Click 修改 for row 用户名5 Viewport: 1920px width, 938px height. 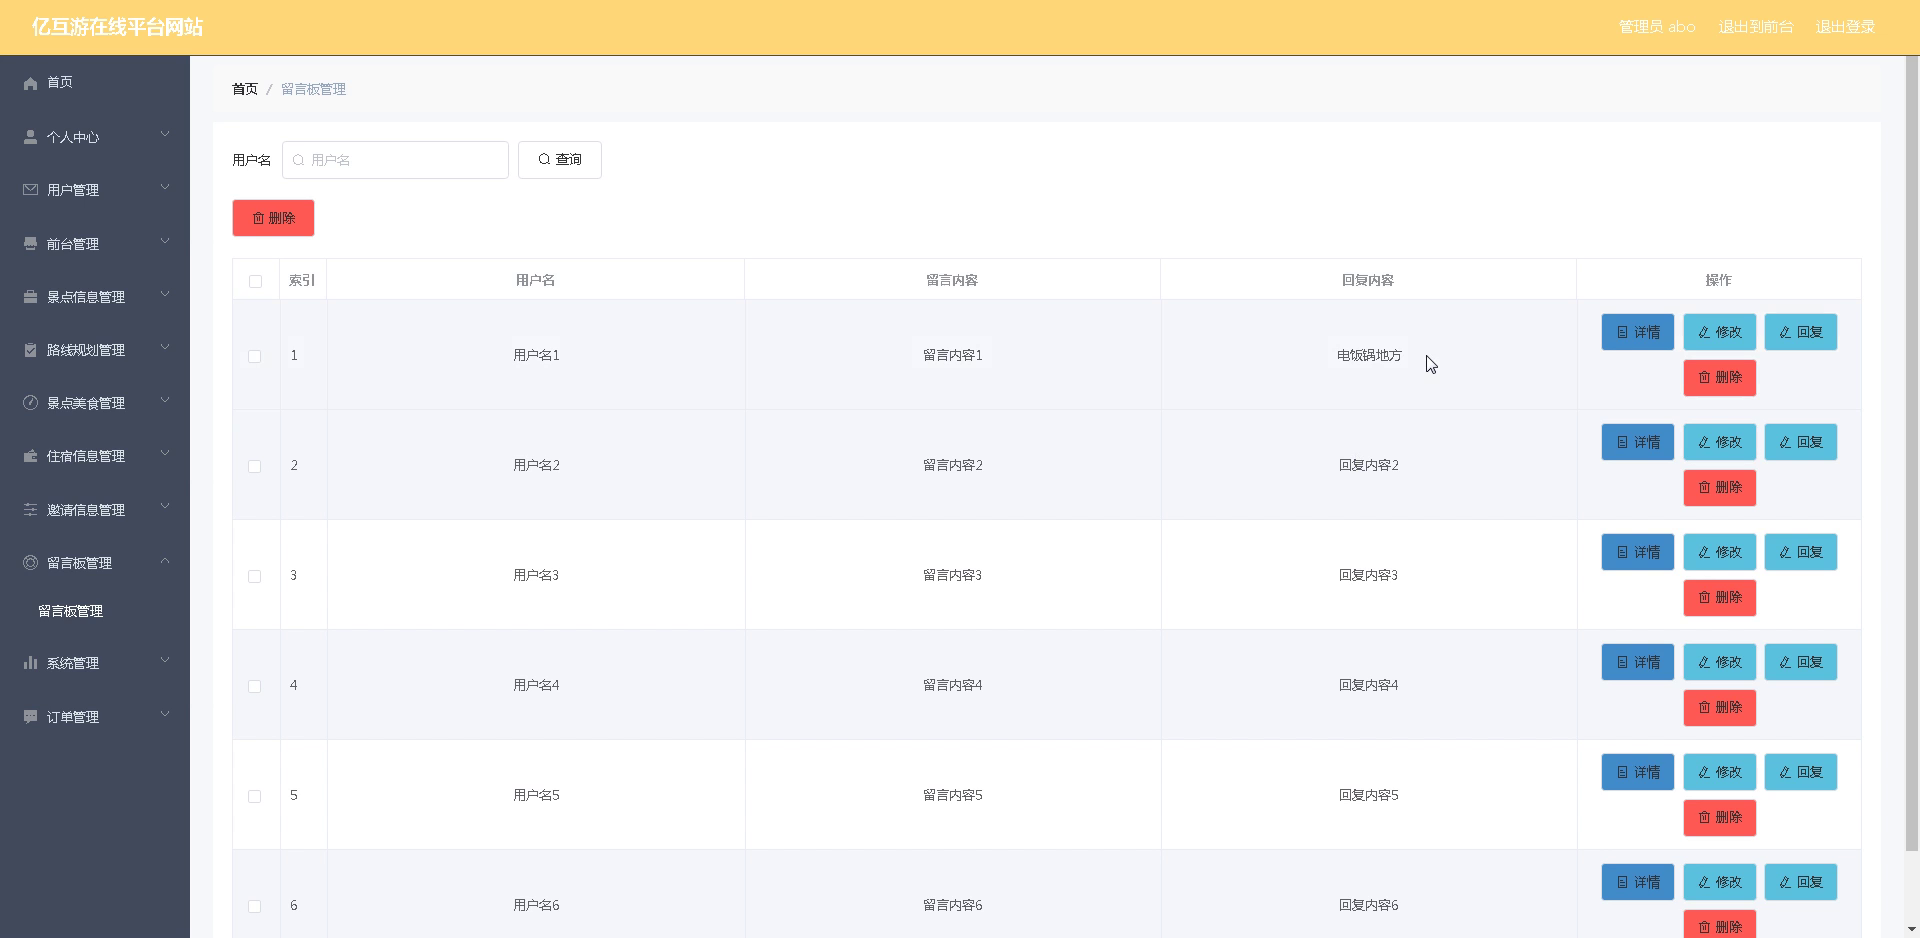tap(1719, 772)
